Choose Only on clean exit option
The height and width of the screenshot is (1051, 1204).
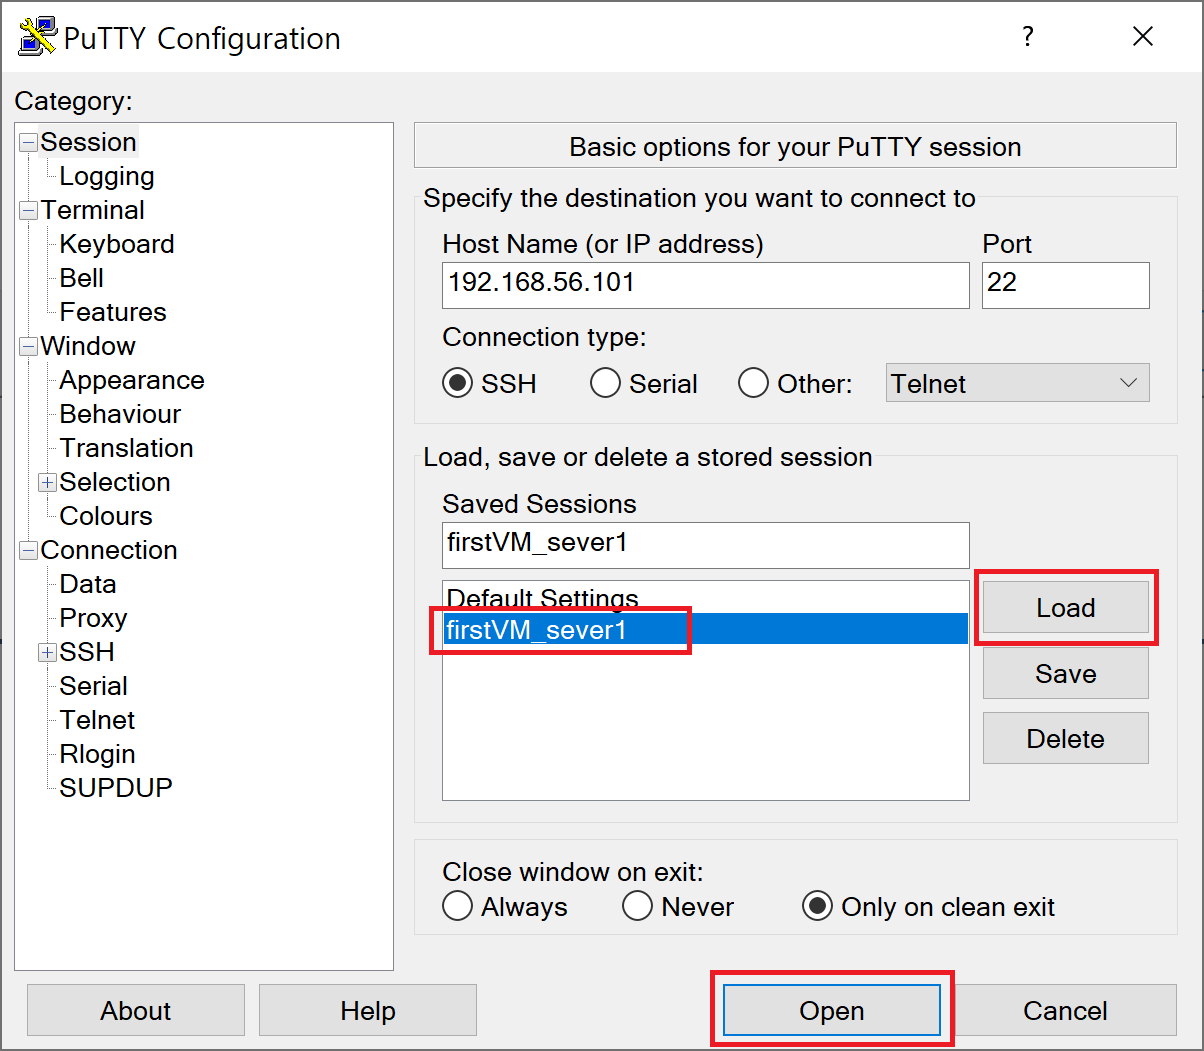[817, 906]
